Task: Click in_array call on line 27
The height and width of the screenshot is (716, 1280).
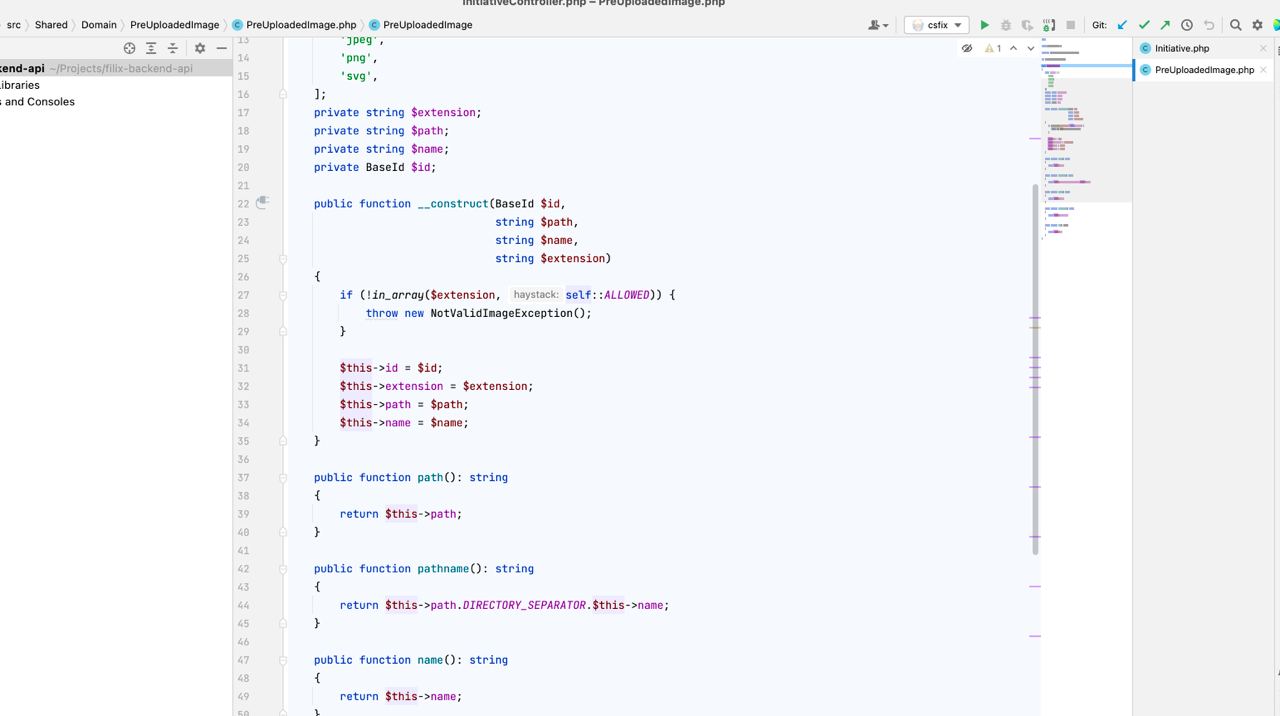Action: [x=398, y=295]
